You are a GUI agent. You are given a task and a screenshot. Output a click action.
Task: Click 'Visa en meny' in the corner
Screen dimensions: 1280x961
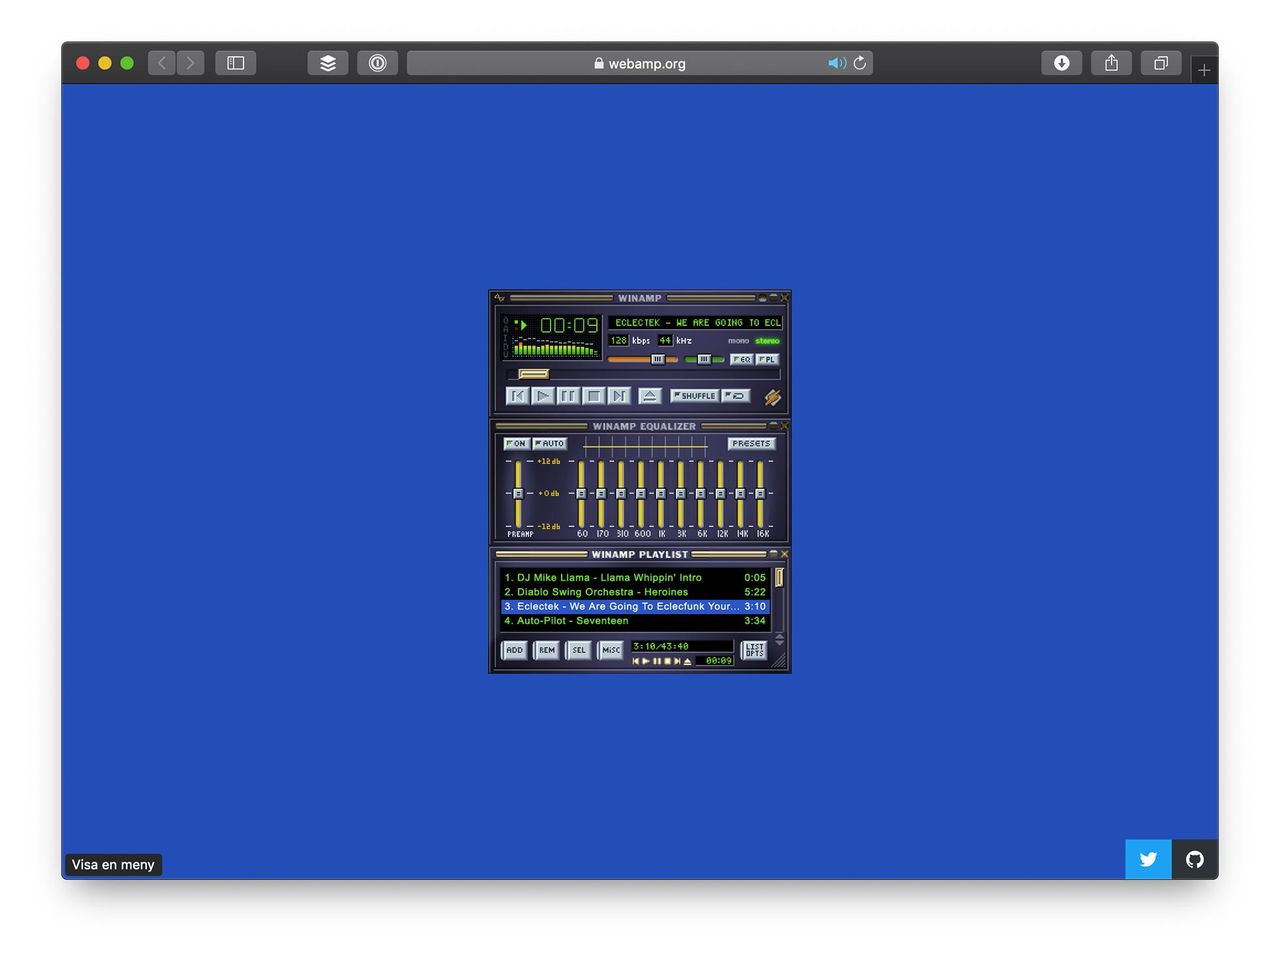(x=113, y=864)
